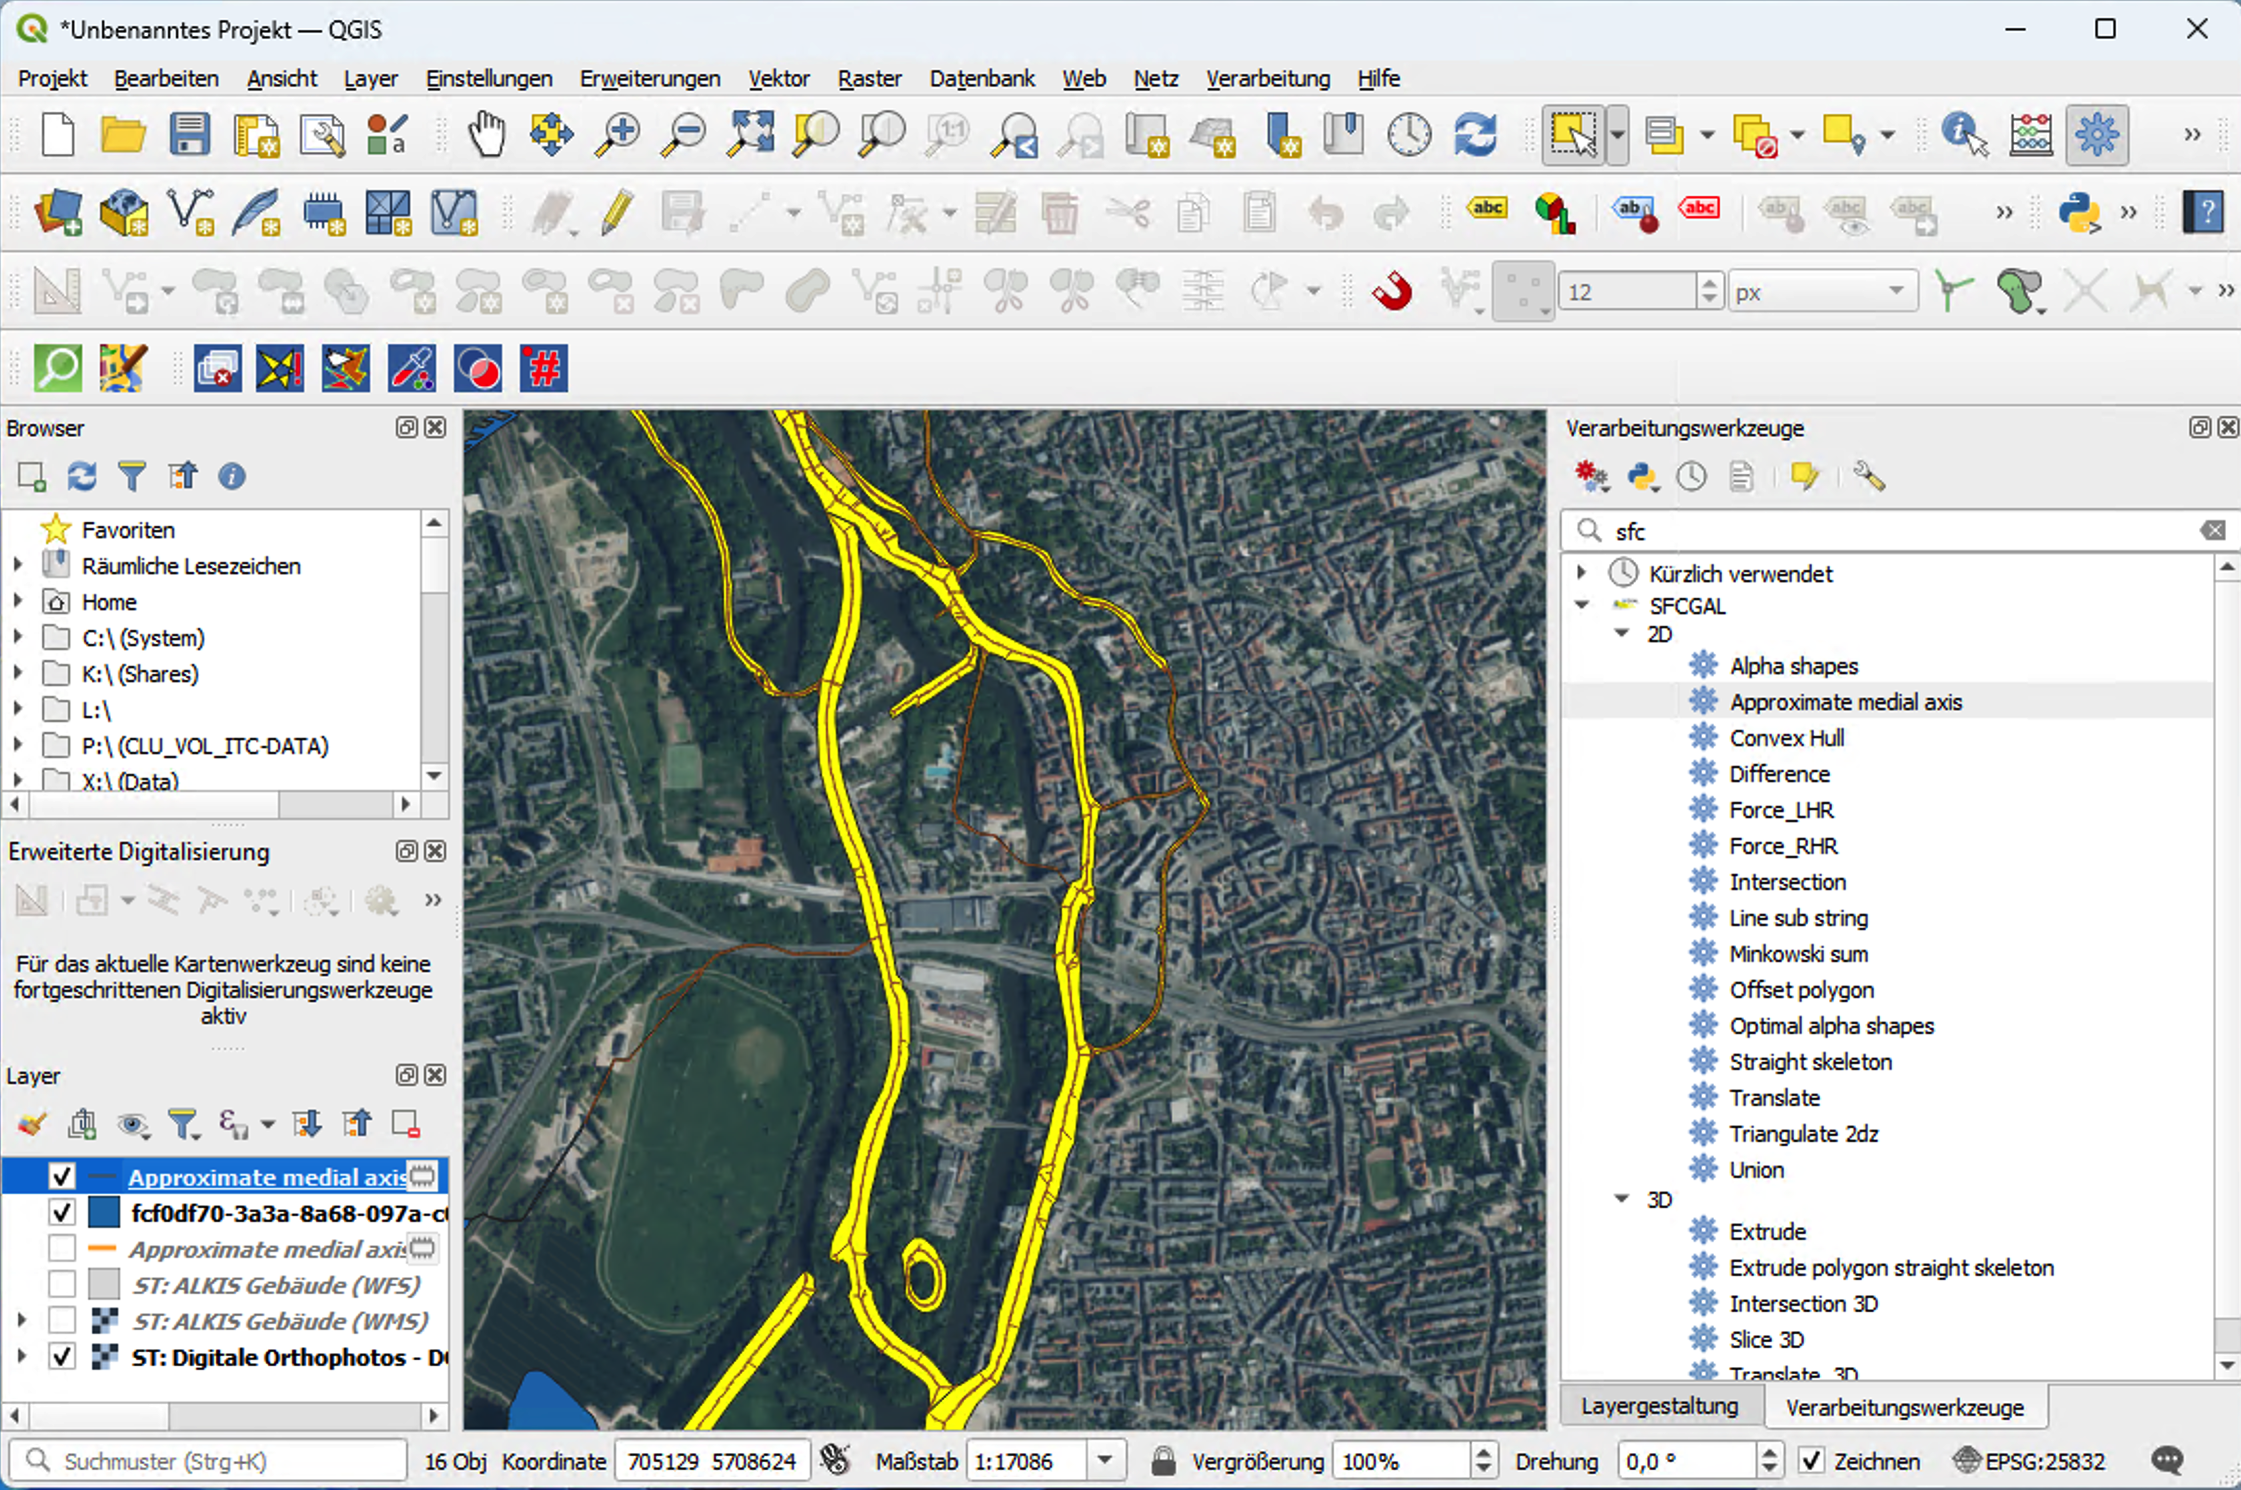This screenshot has width=2241, height=1490.
Task: Uncheck the fcf0df70 layer visibility checkbox
Action: [62, 1213]
